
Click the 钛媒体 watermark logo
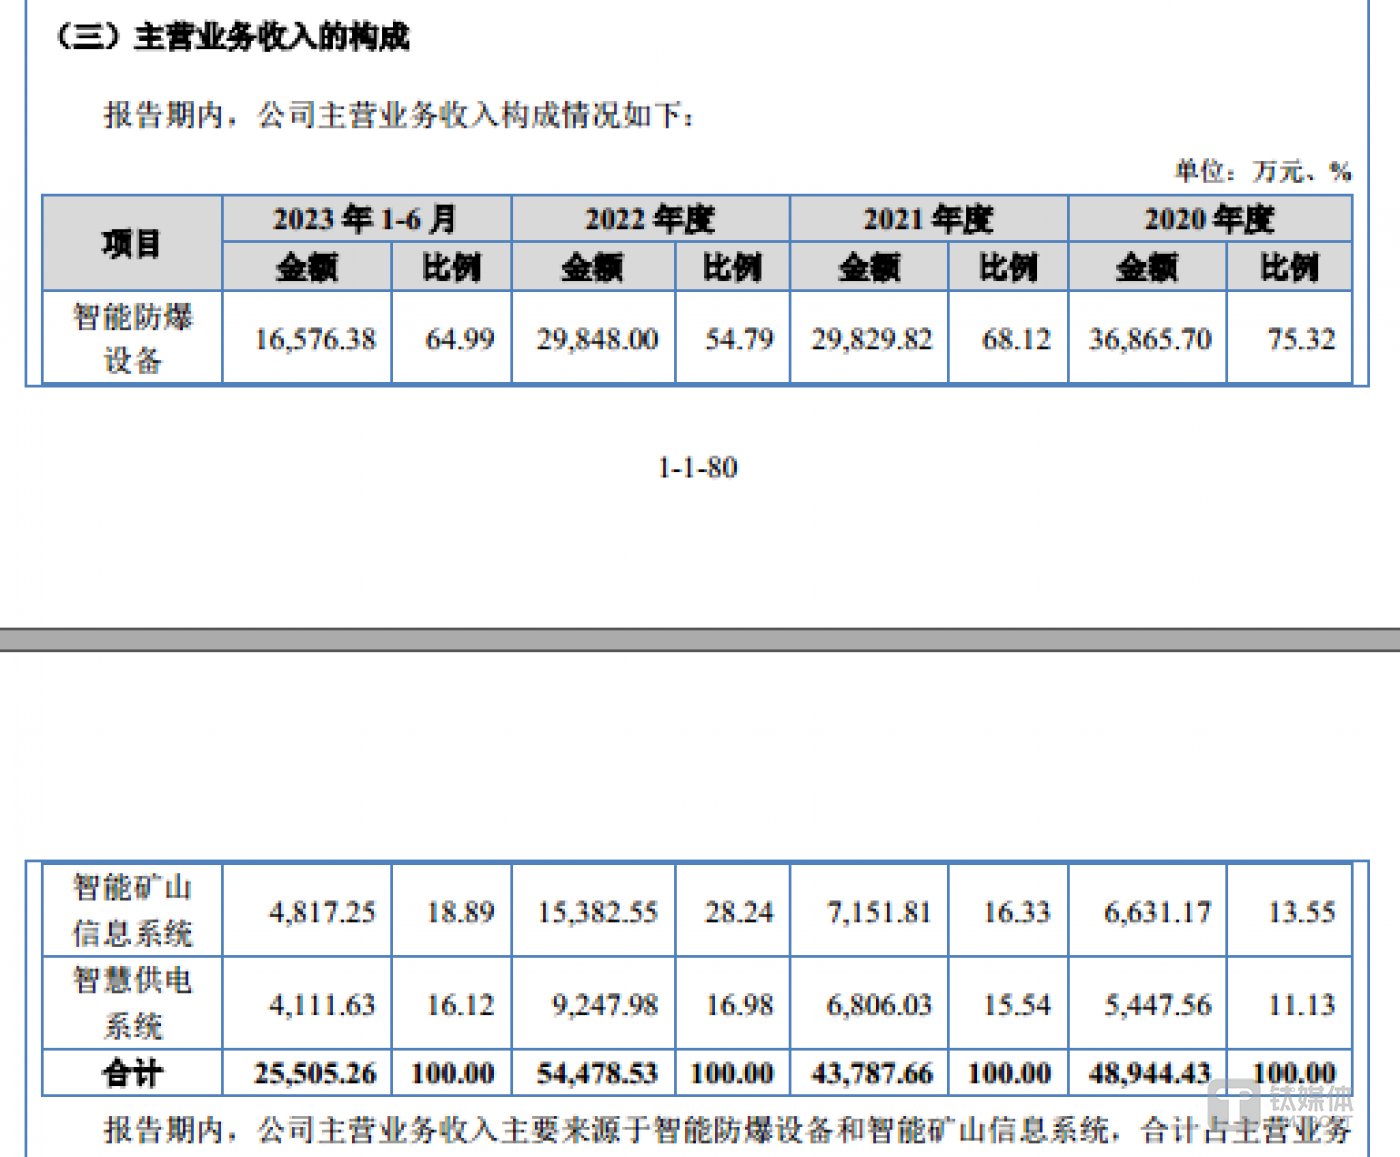(1280, 1103)
